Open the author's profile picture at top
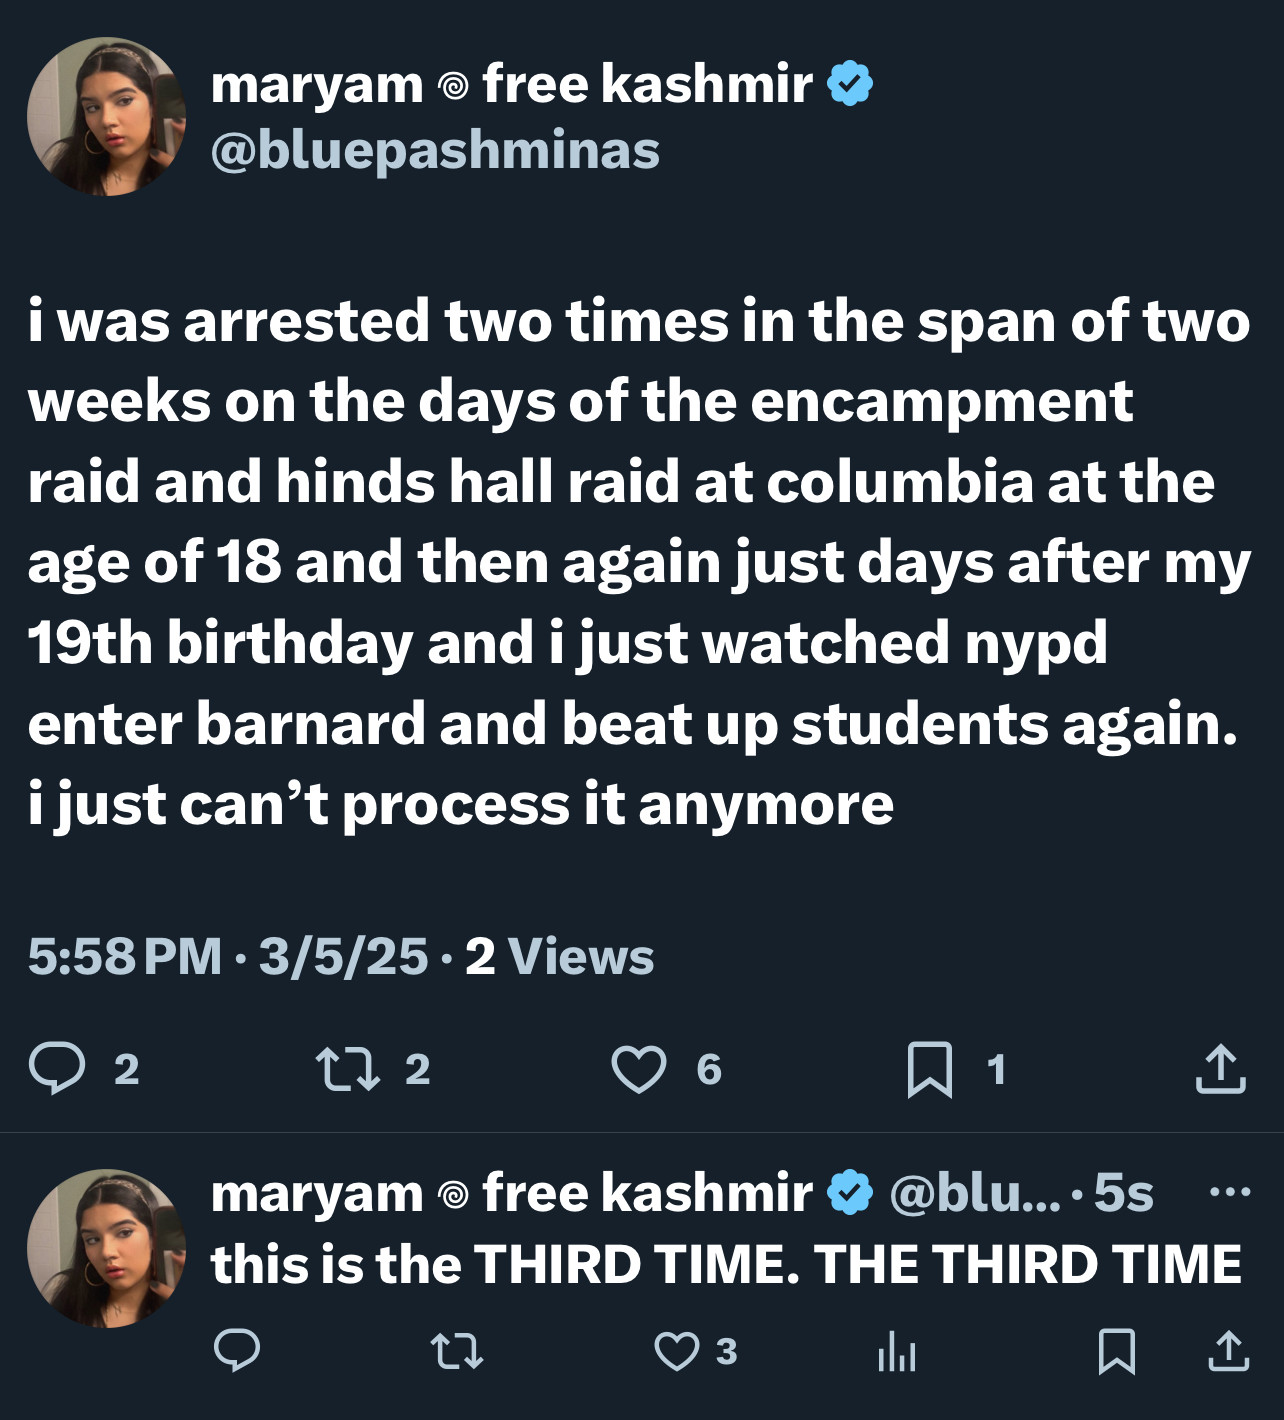Viewport: 1284px width, 1420px height. click(x=106, y=116)
